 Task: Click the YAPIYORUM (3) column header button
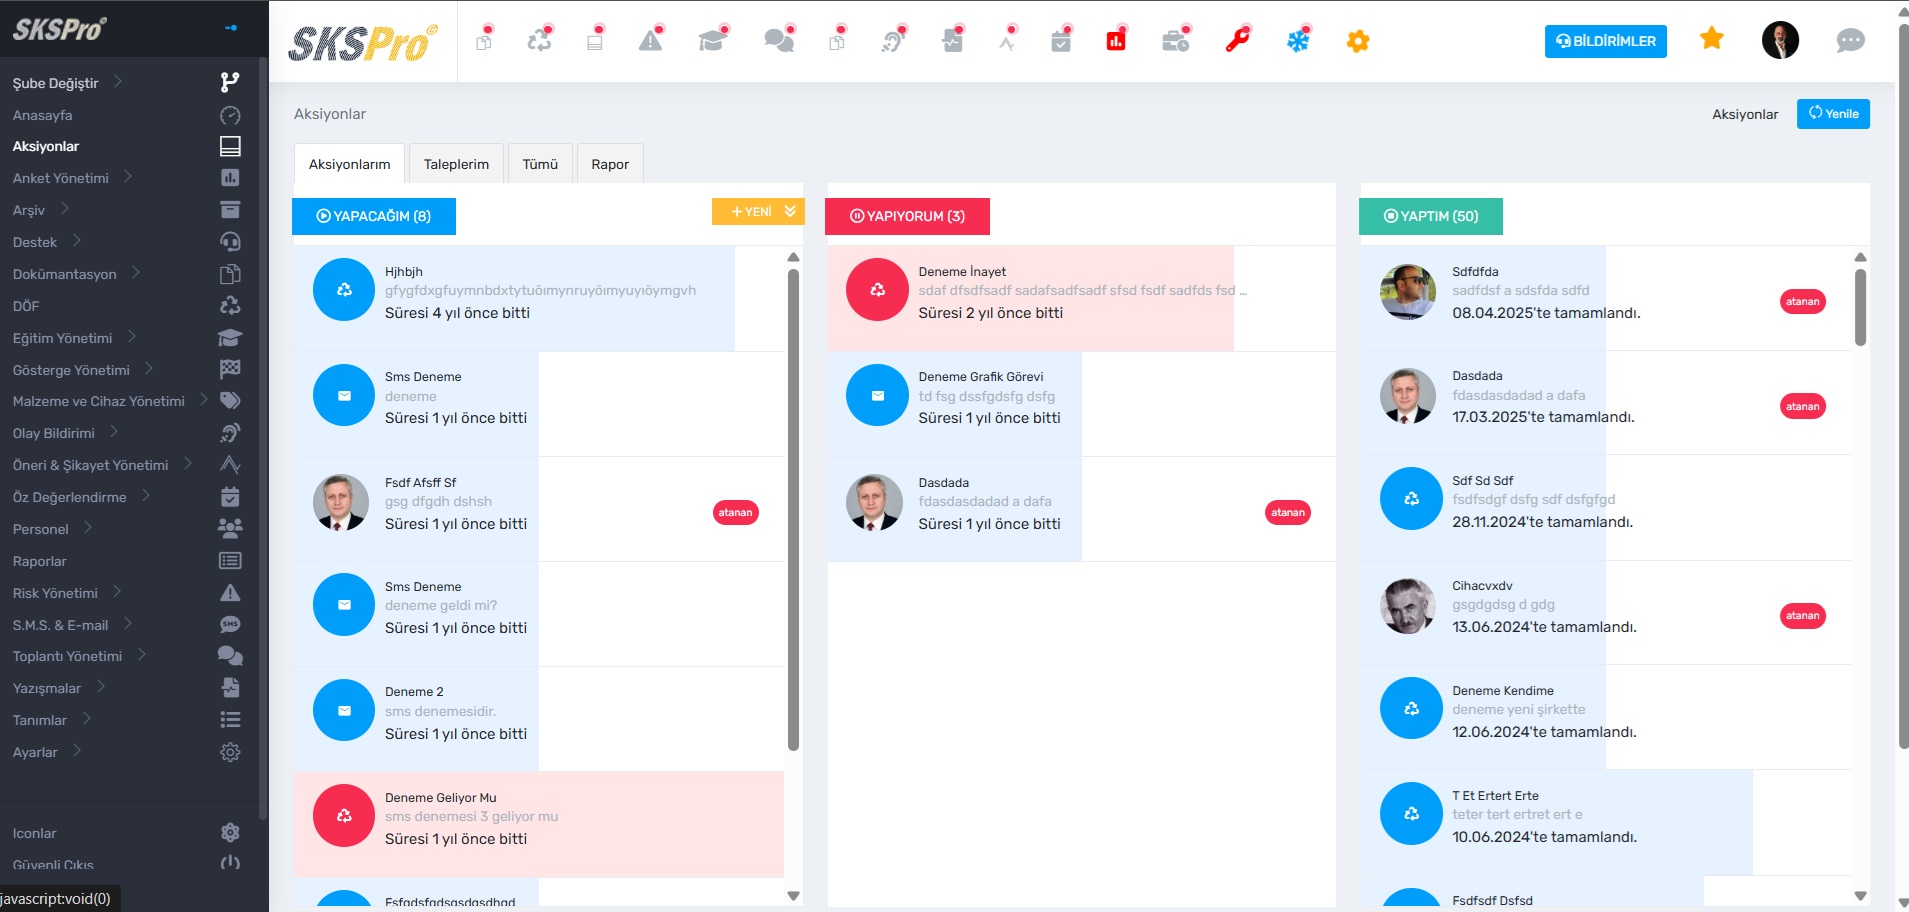[907, 216]
